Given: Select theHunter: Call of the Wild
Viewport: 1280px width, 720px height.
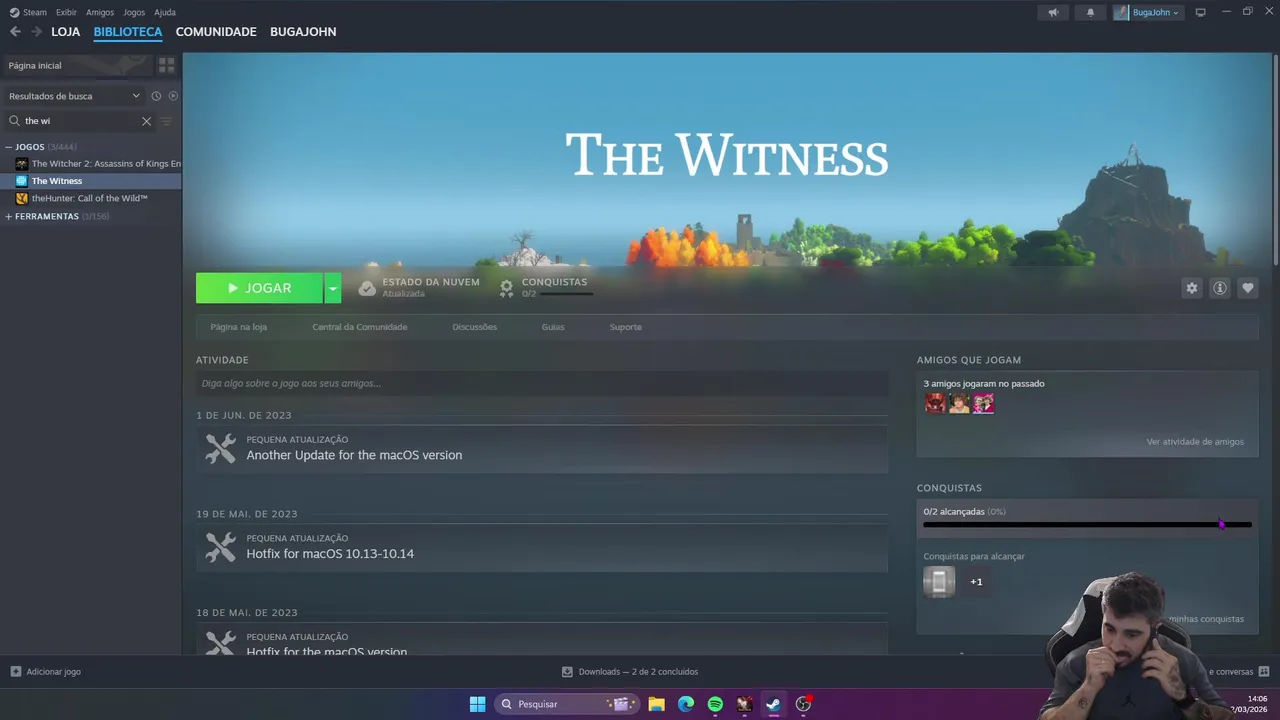Looking at the screenshot, I should point(89,198).
